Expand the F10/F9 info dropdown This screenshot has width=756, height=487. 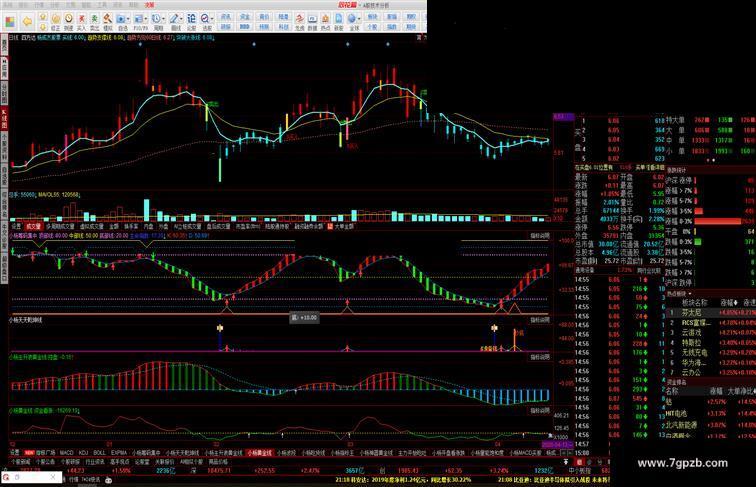pyautogui.click(x=146, y=19)
